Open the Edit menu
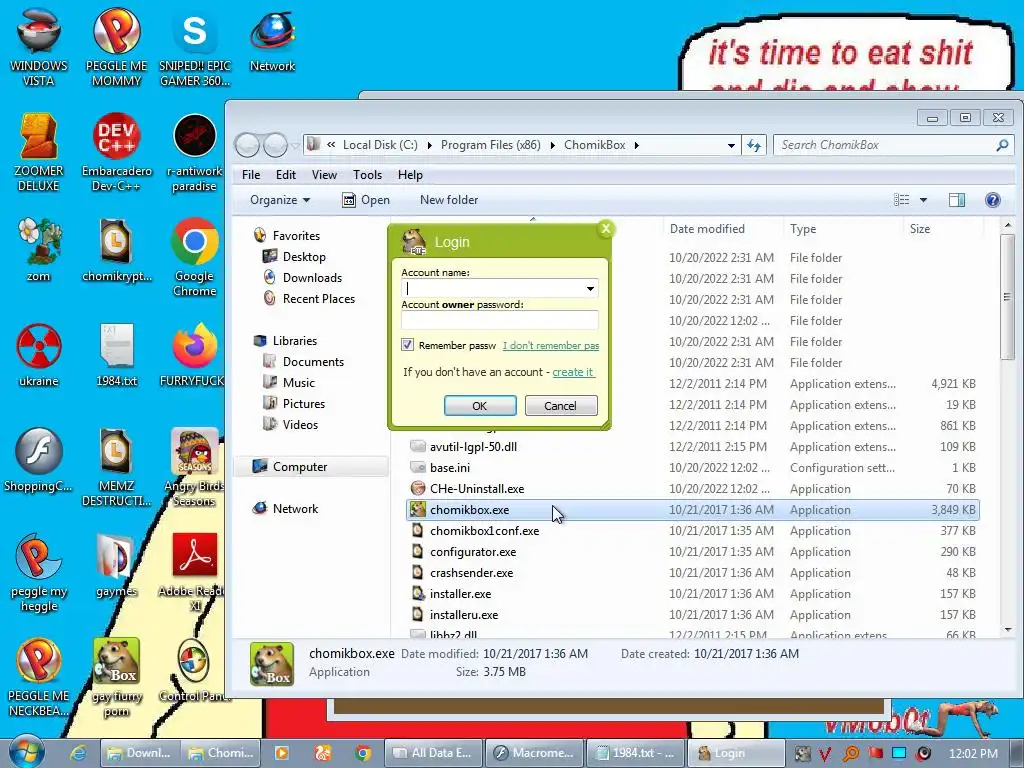This screenshot has height=768, width=1024. click(285, 175)
